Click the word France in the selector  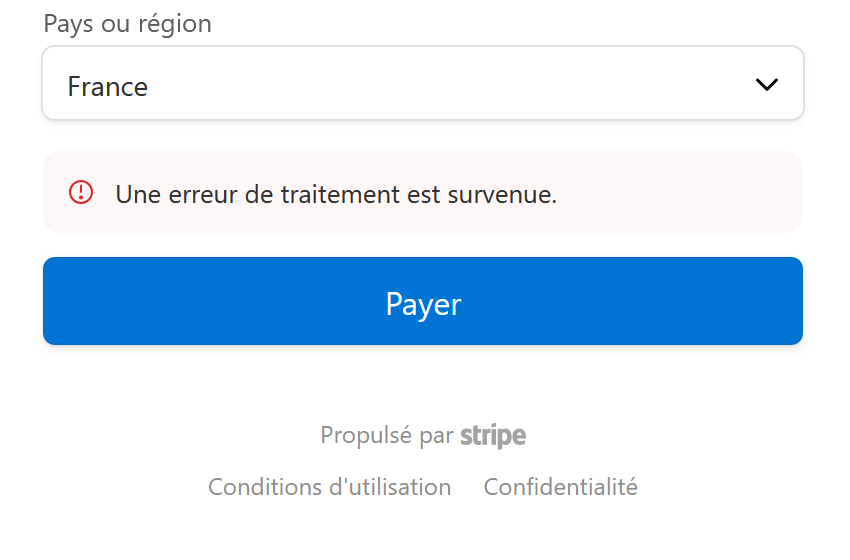[107, 87]
